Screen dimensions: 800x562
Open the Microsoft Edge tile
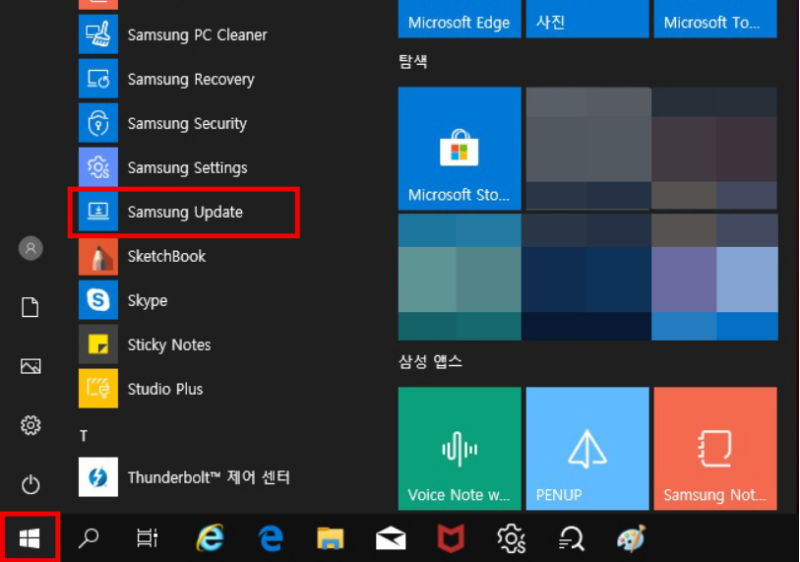coord(459,19)
